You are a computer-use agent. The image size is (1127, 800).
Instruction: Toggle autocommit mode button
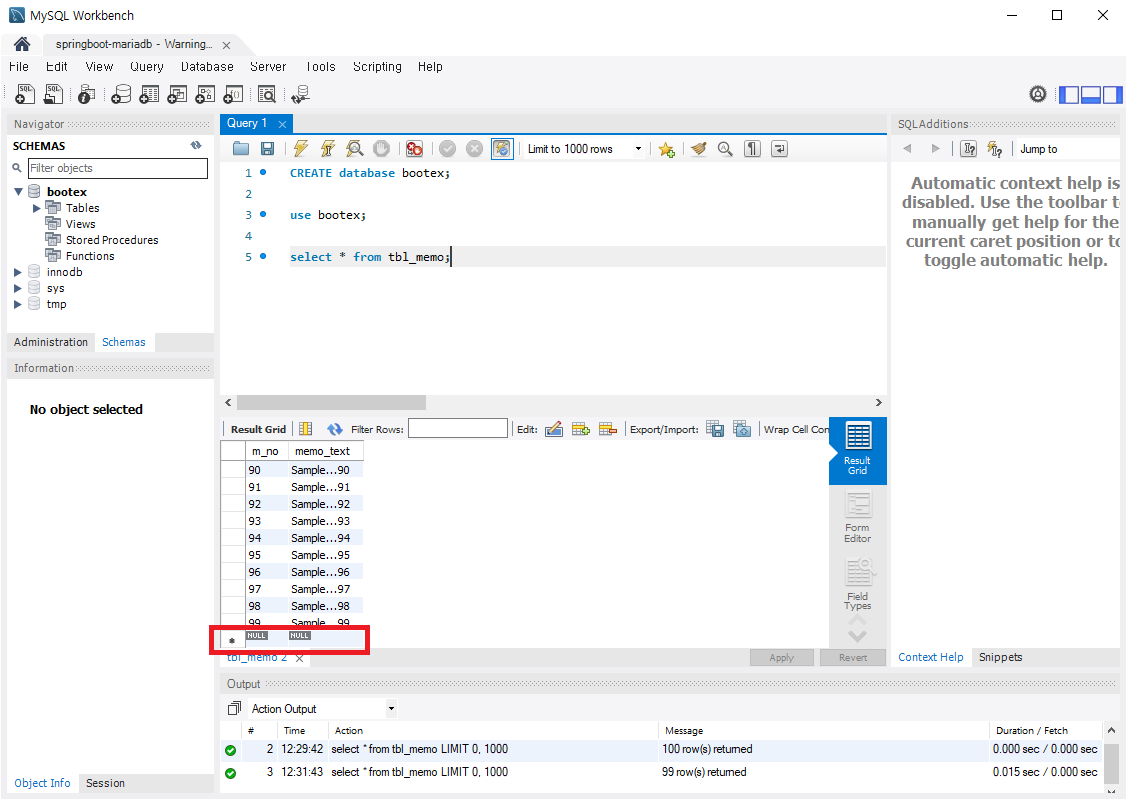(x=502, y=149)
